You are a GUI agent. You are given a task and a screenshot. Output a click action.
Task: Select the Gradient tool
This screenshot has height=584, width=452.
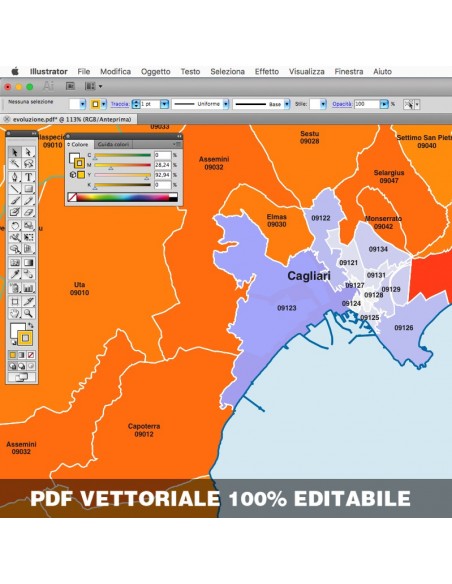pos(28,263)
